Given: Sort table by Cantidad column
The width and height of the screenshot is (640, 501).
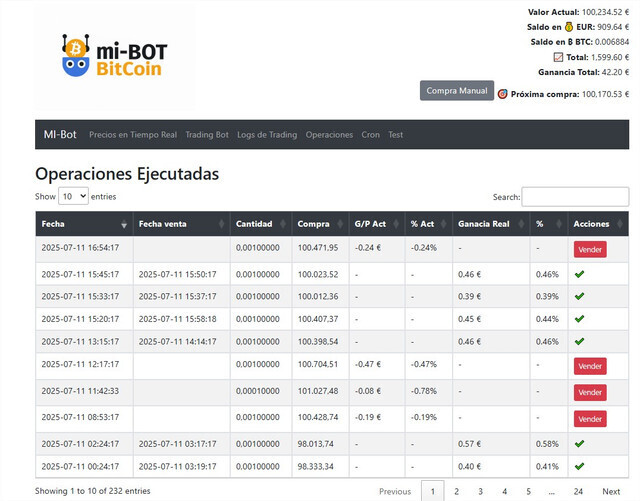Looking at the screenshot, I should (x=261, y=224).
